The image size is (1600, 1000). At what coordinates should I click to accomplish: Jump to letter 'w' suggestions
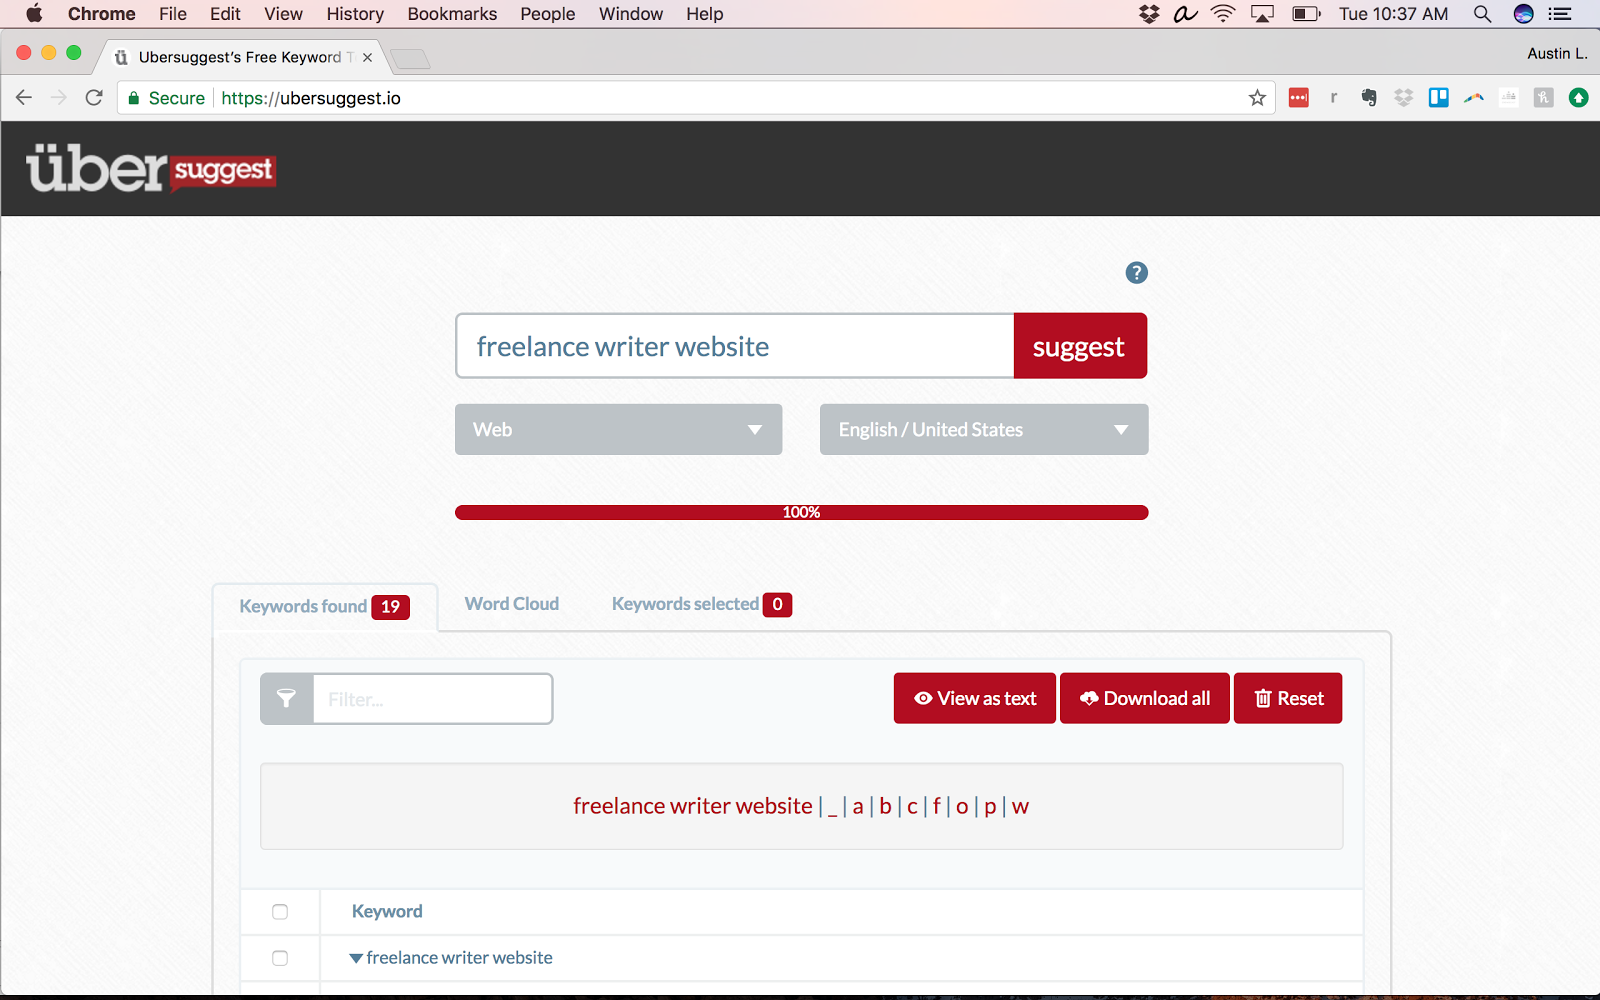coord(1020,807)
